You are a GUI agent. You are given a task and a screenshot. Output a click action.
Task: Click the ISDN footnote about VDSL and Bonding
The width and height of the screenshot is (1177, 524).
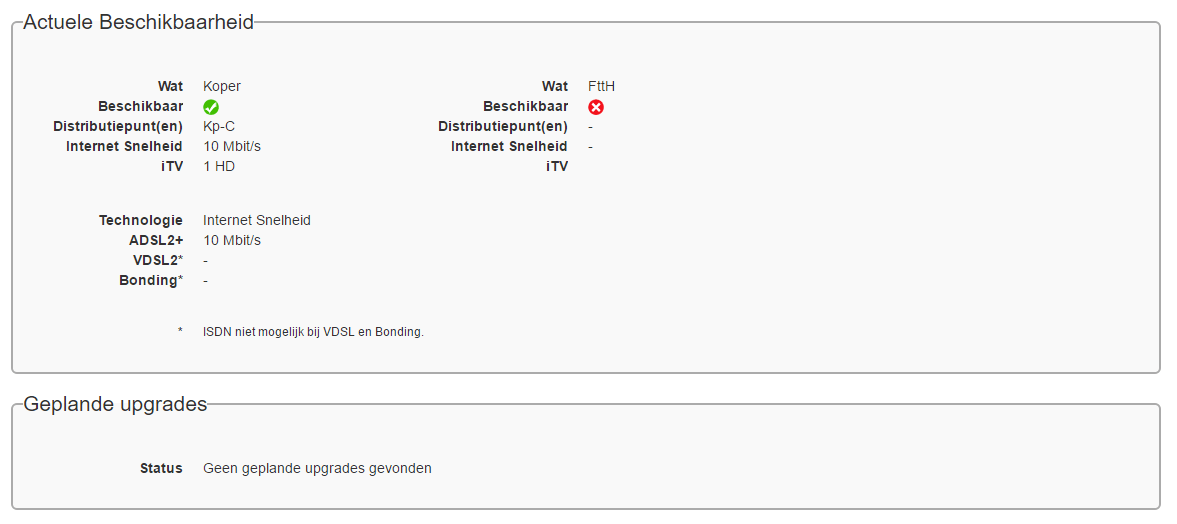click(x=313, y=332)
